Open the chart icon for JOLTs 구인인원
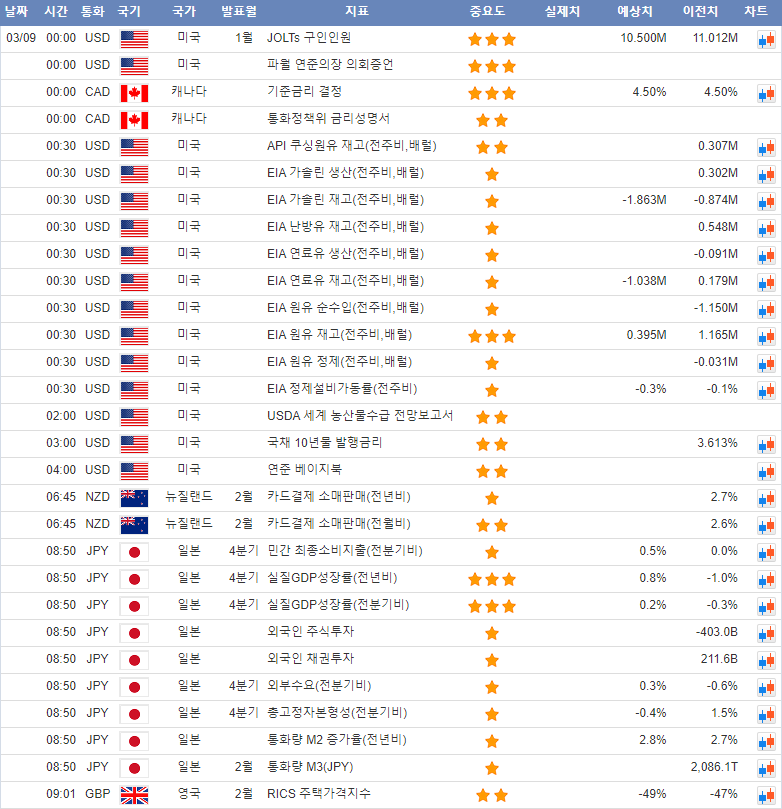The width and height of the screenshot is (782, 809). pyautogui.click(x=766, y=39)
